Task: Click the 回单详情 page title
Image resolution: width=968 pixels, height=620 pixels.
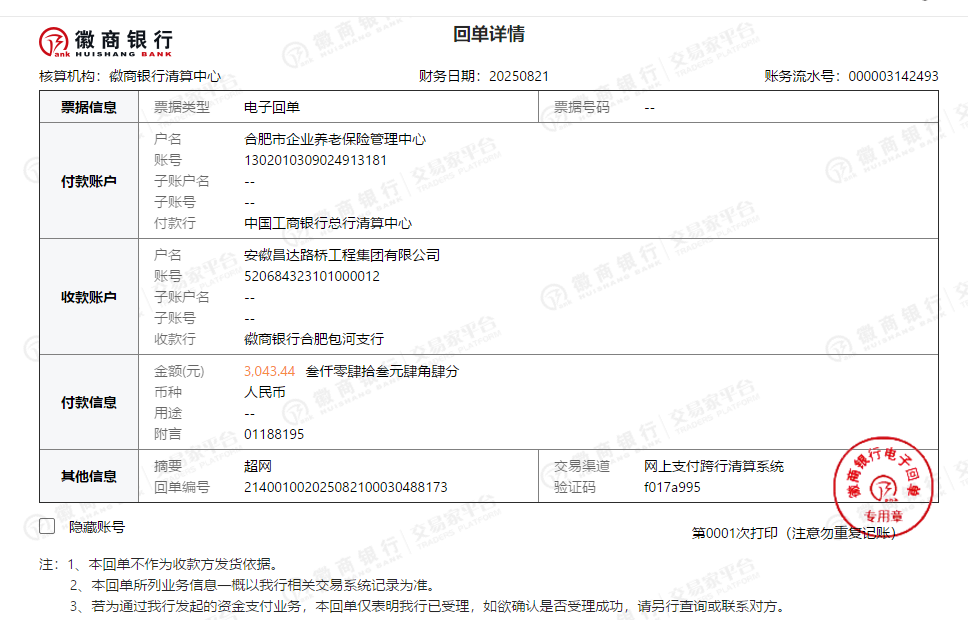Action: [x=489, y=35]
